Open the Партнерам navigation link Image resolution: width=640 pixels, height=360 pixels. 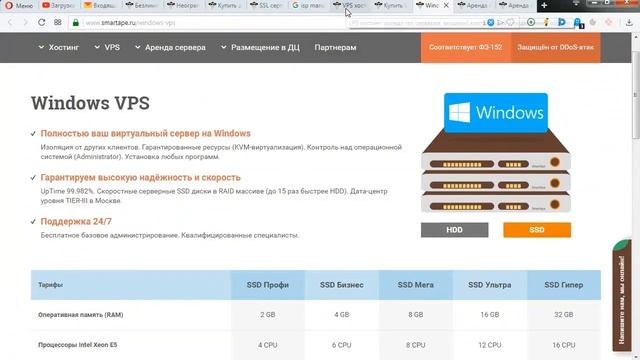click(x=335, y=47)
